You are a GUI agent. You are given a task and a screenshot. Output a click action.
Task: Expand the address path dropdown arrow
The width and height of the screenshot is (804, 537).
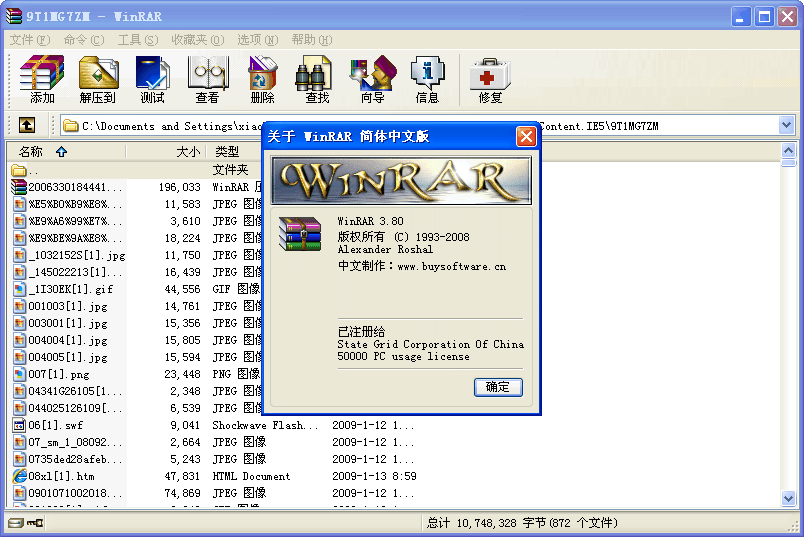pyautogui.click(x=786, y=126)
